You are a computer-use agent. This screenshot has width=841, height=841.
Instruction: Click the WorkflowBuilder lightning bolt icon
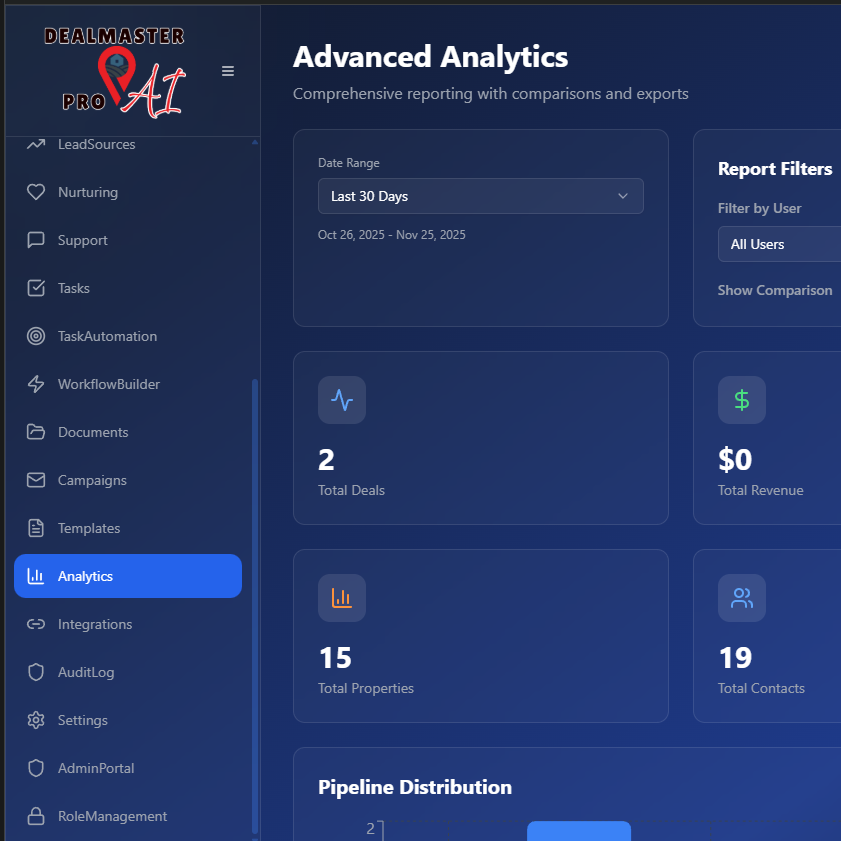pos(36,384)
